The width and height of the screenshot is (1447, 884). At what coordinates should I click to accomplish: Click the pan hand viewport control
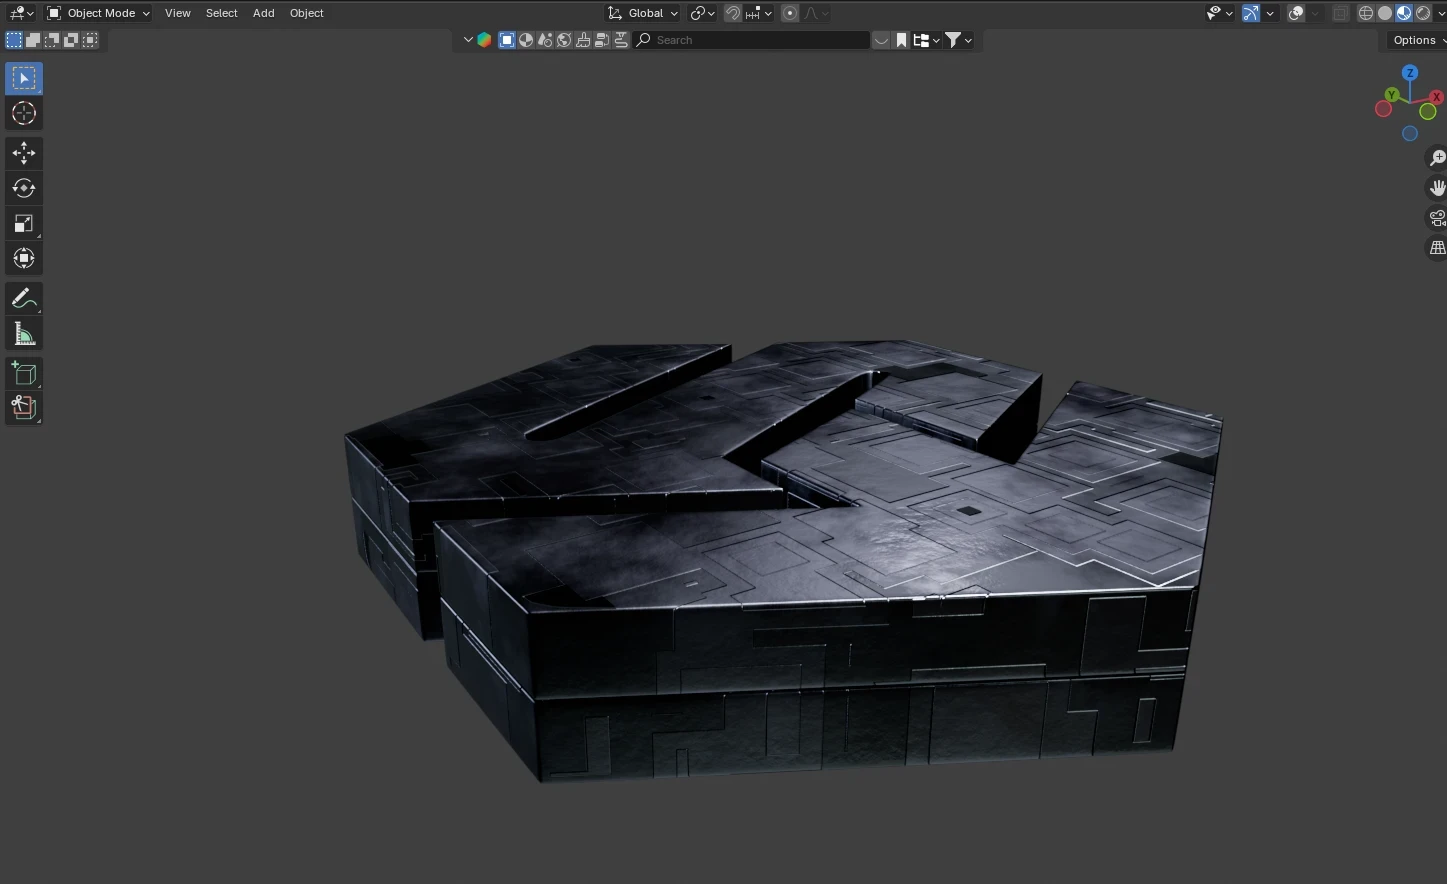[1437, 188]
